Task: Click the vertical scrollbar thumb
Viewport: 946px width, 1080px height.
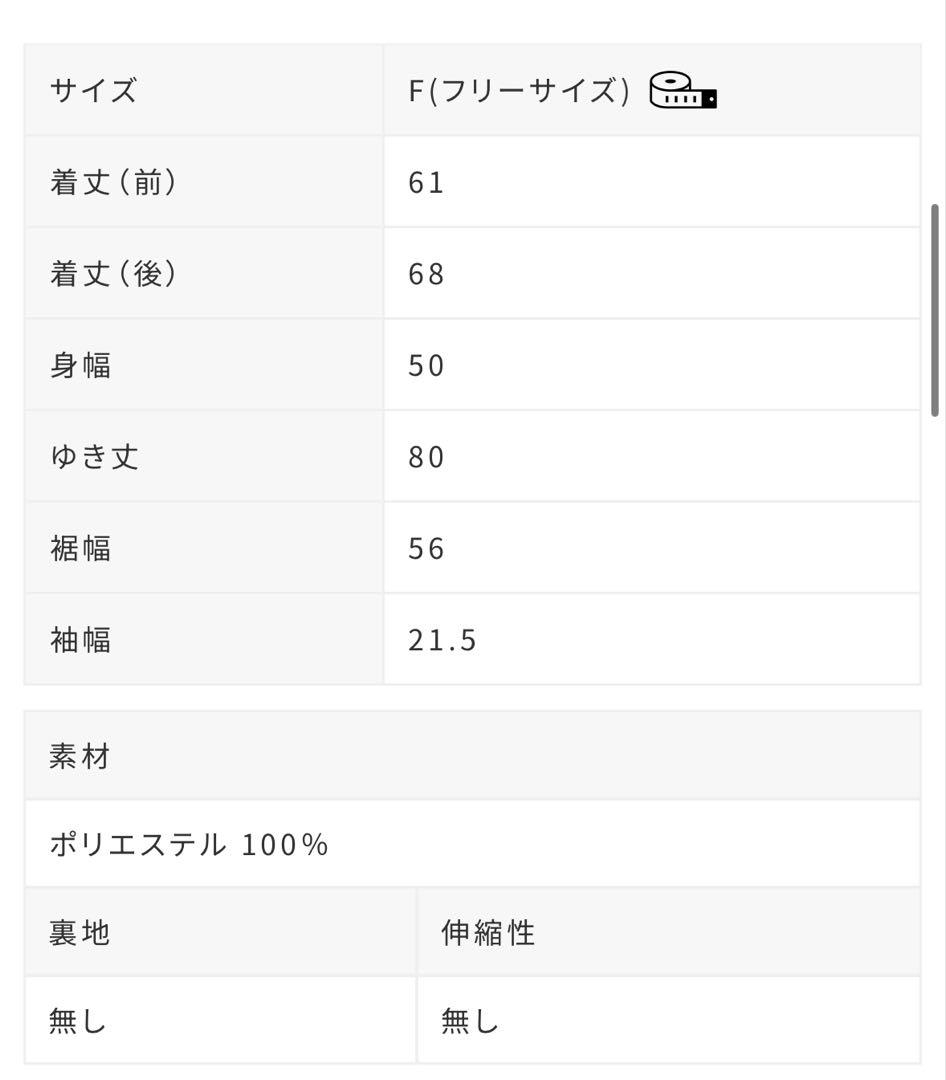Action: [935, 310]
